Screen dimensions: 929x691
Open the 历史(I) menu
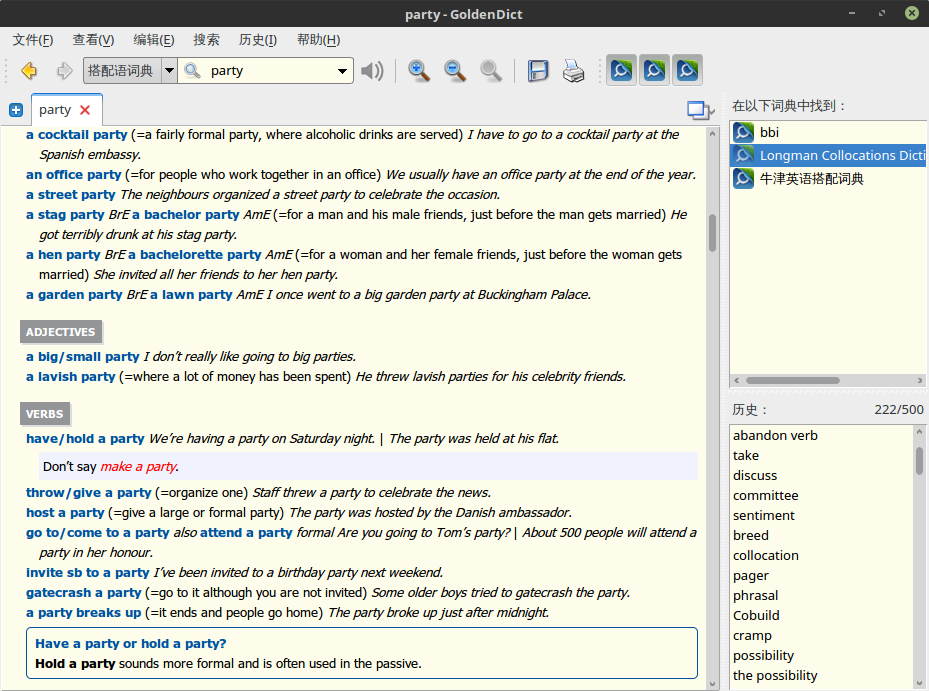click(258, 40)
